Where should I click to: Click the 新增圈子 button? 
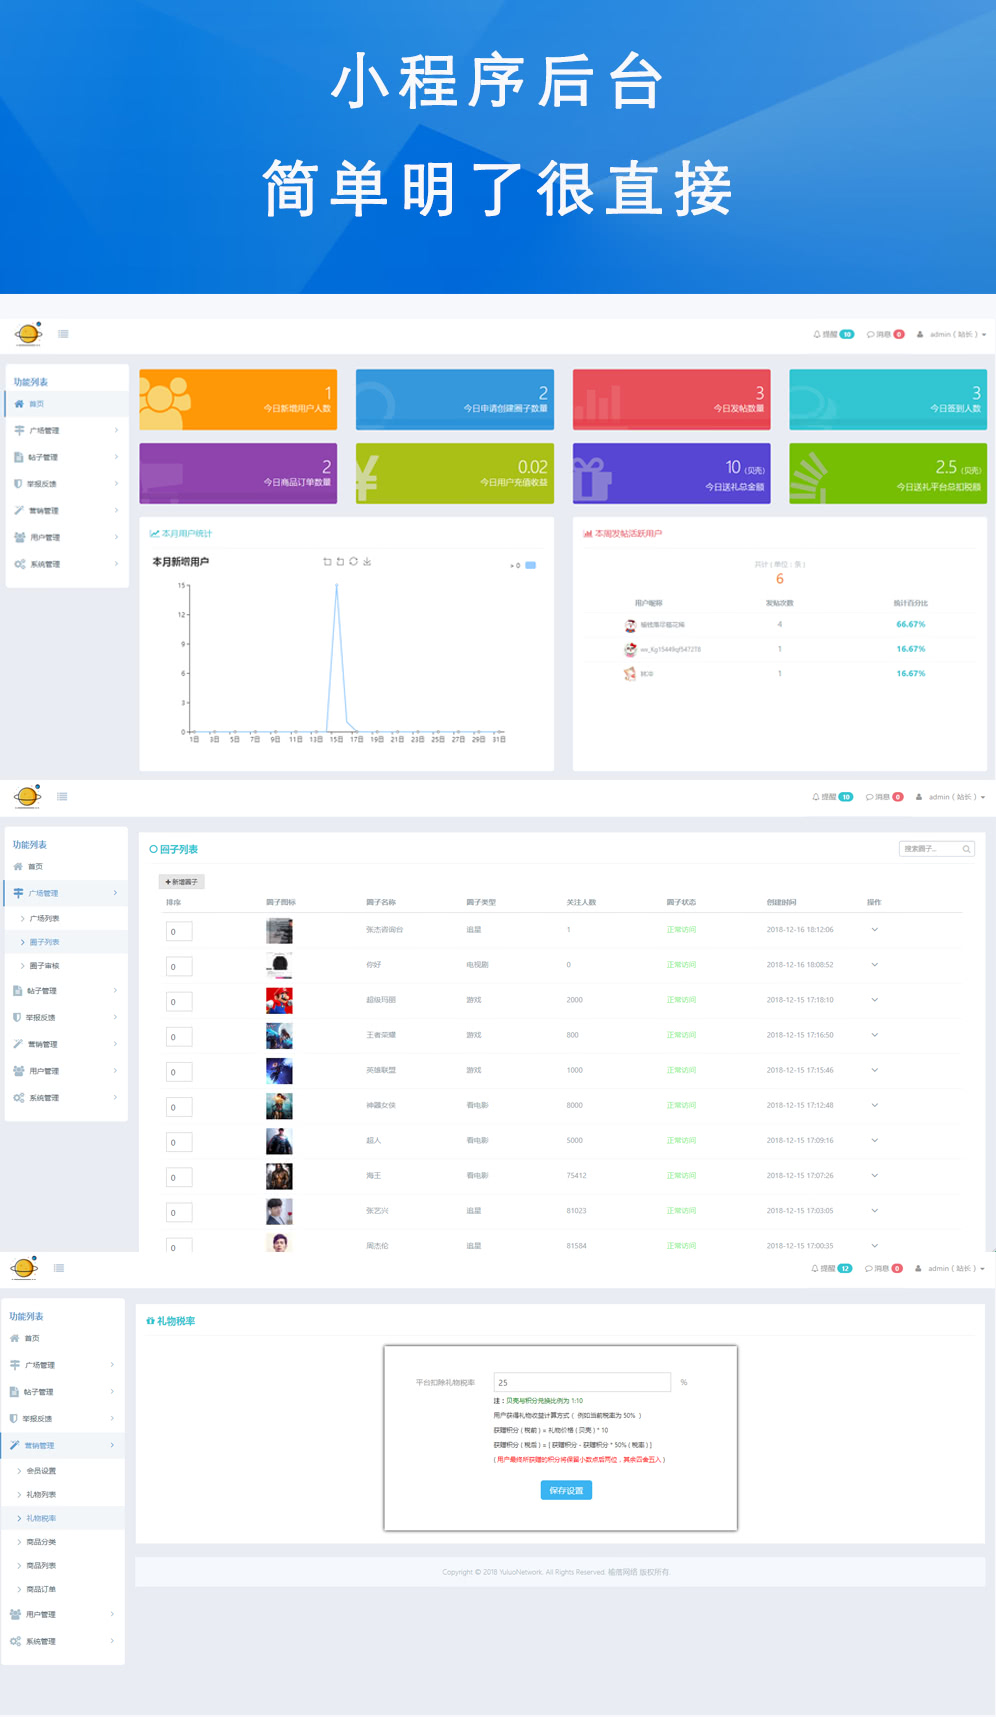pyautogui.click(x=182, y=882)
